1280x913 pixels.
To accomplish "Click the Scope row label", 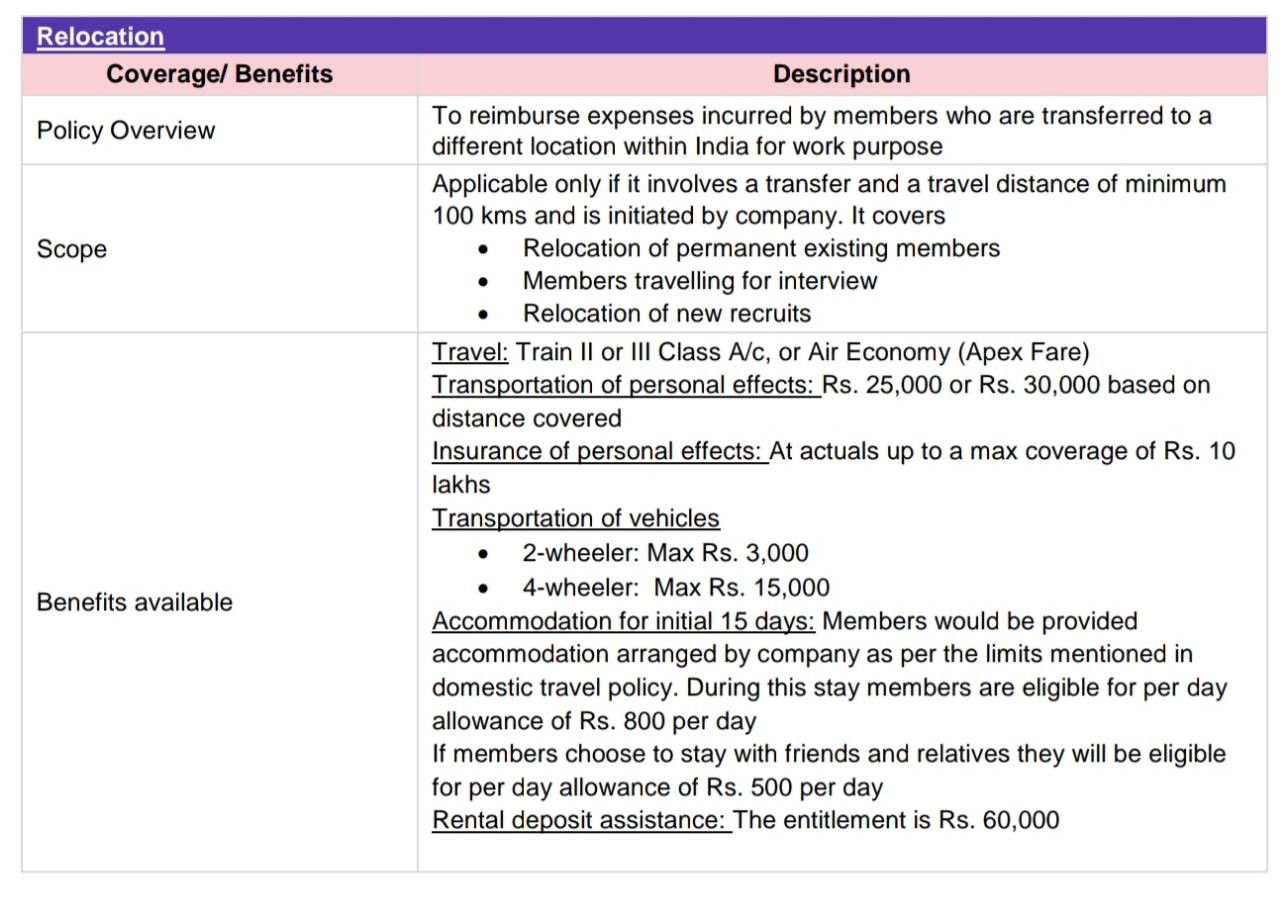I will click(72, 249).
